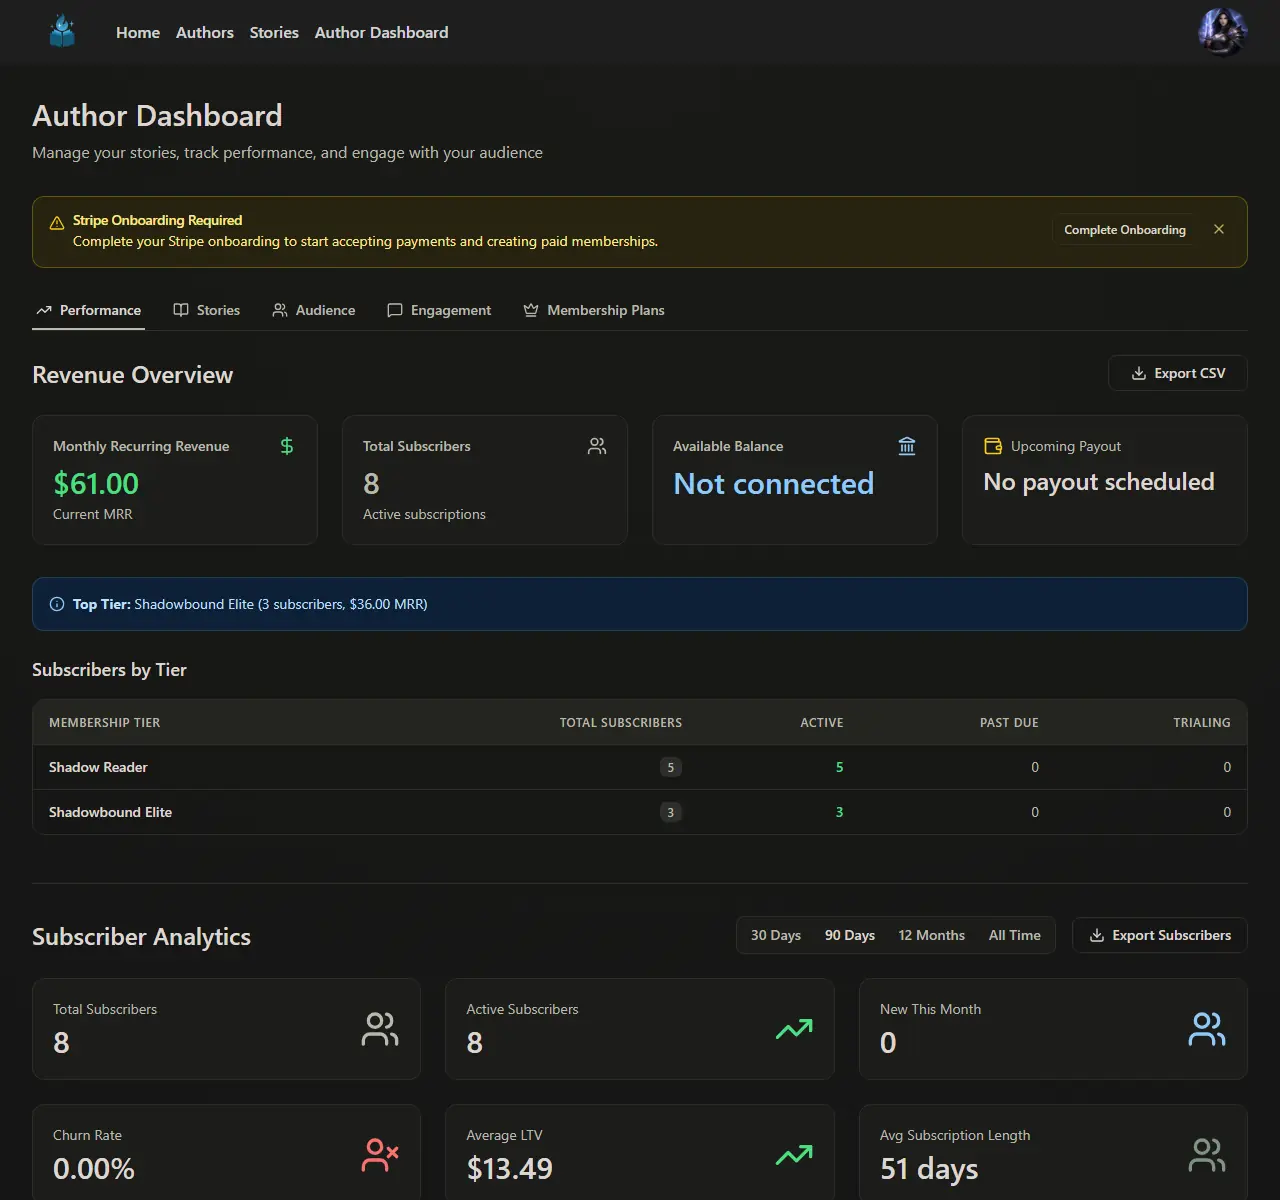Click the Export Subscribers button
Image resolution: width=1280 pixels, height=1200 pixels.
pyautogui.click(x=1159, y=935)
